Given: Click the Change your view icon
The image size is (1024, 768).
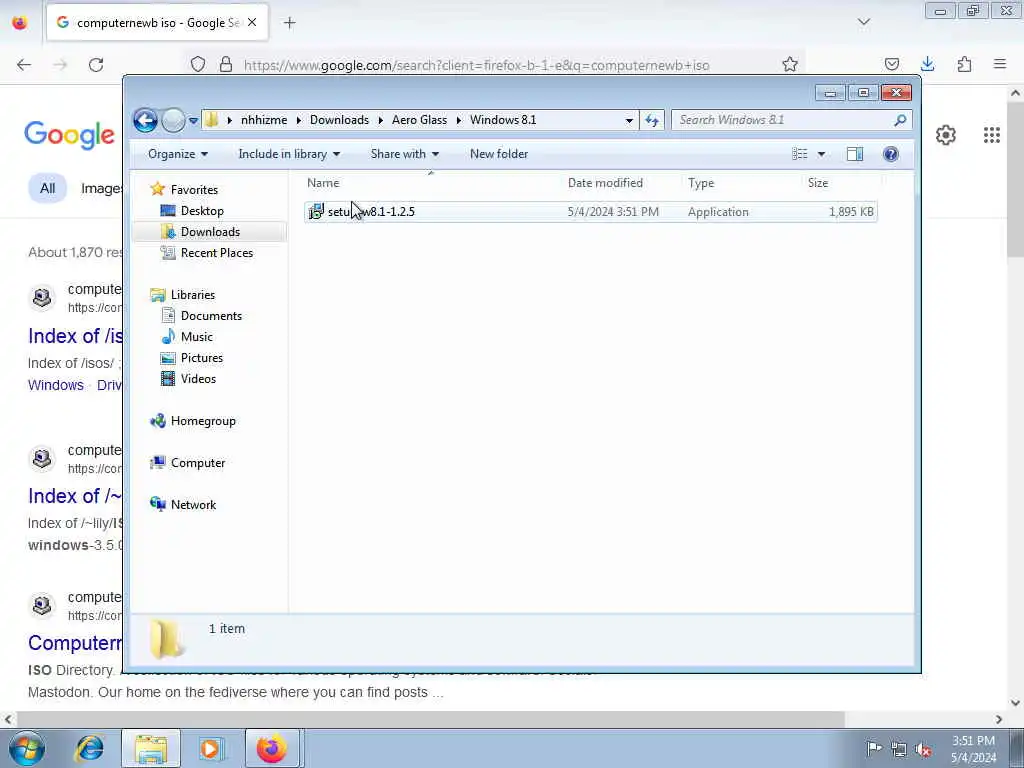Looking at the screenshot, I should pyautogui.click(x=800, y=154).
